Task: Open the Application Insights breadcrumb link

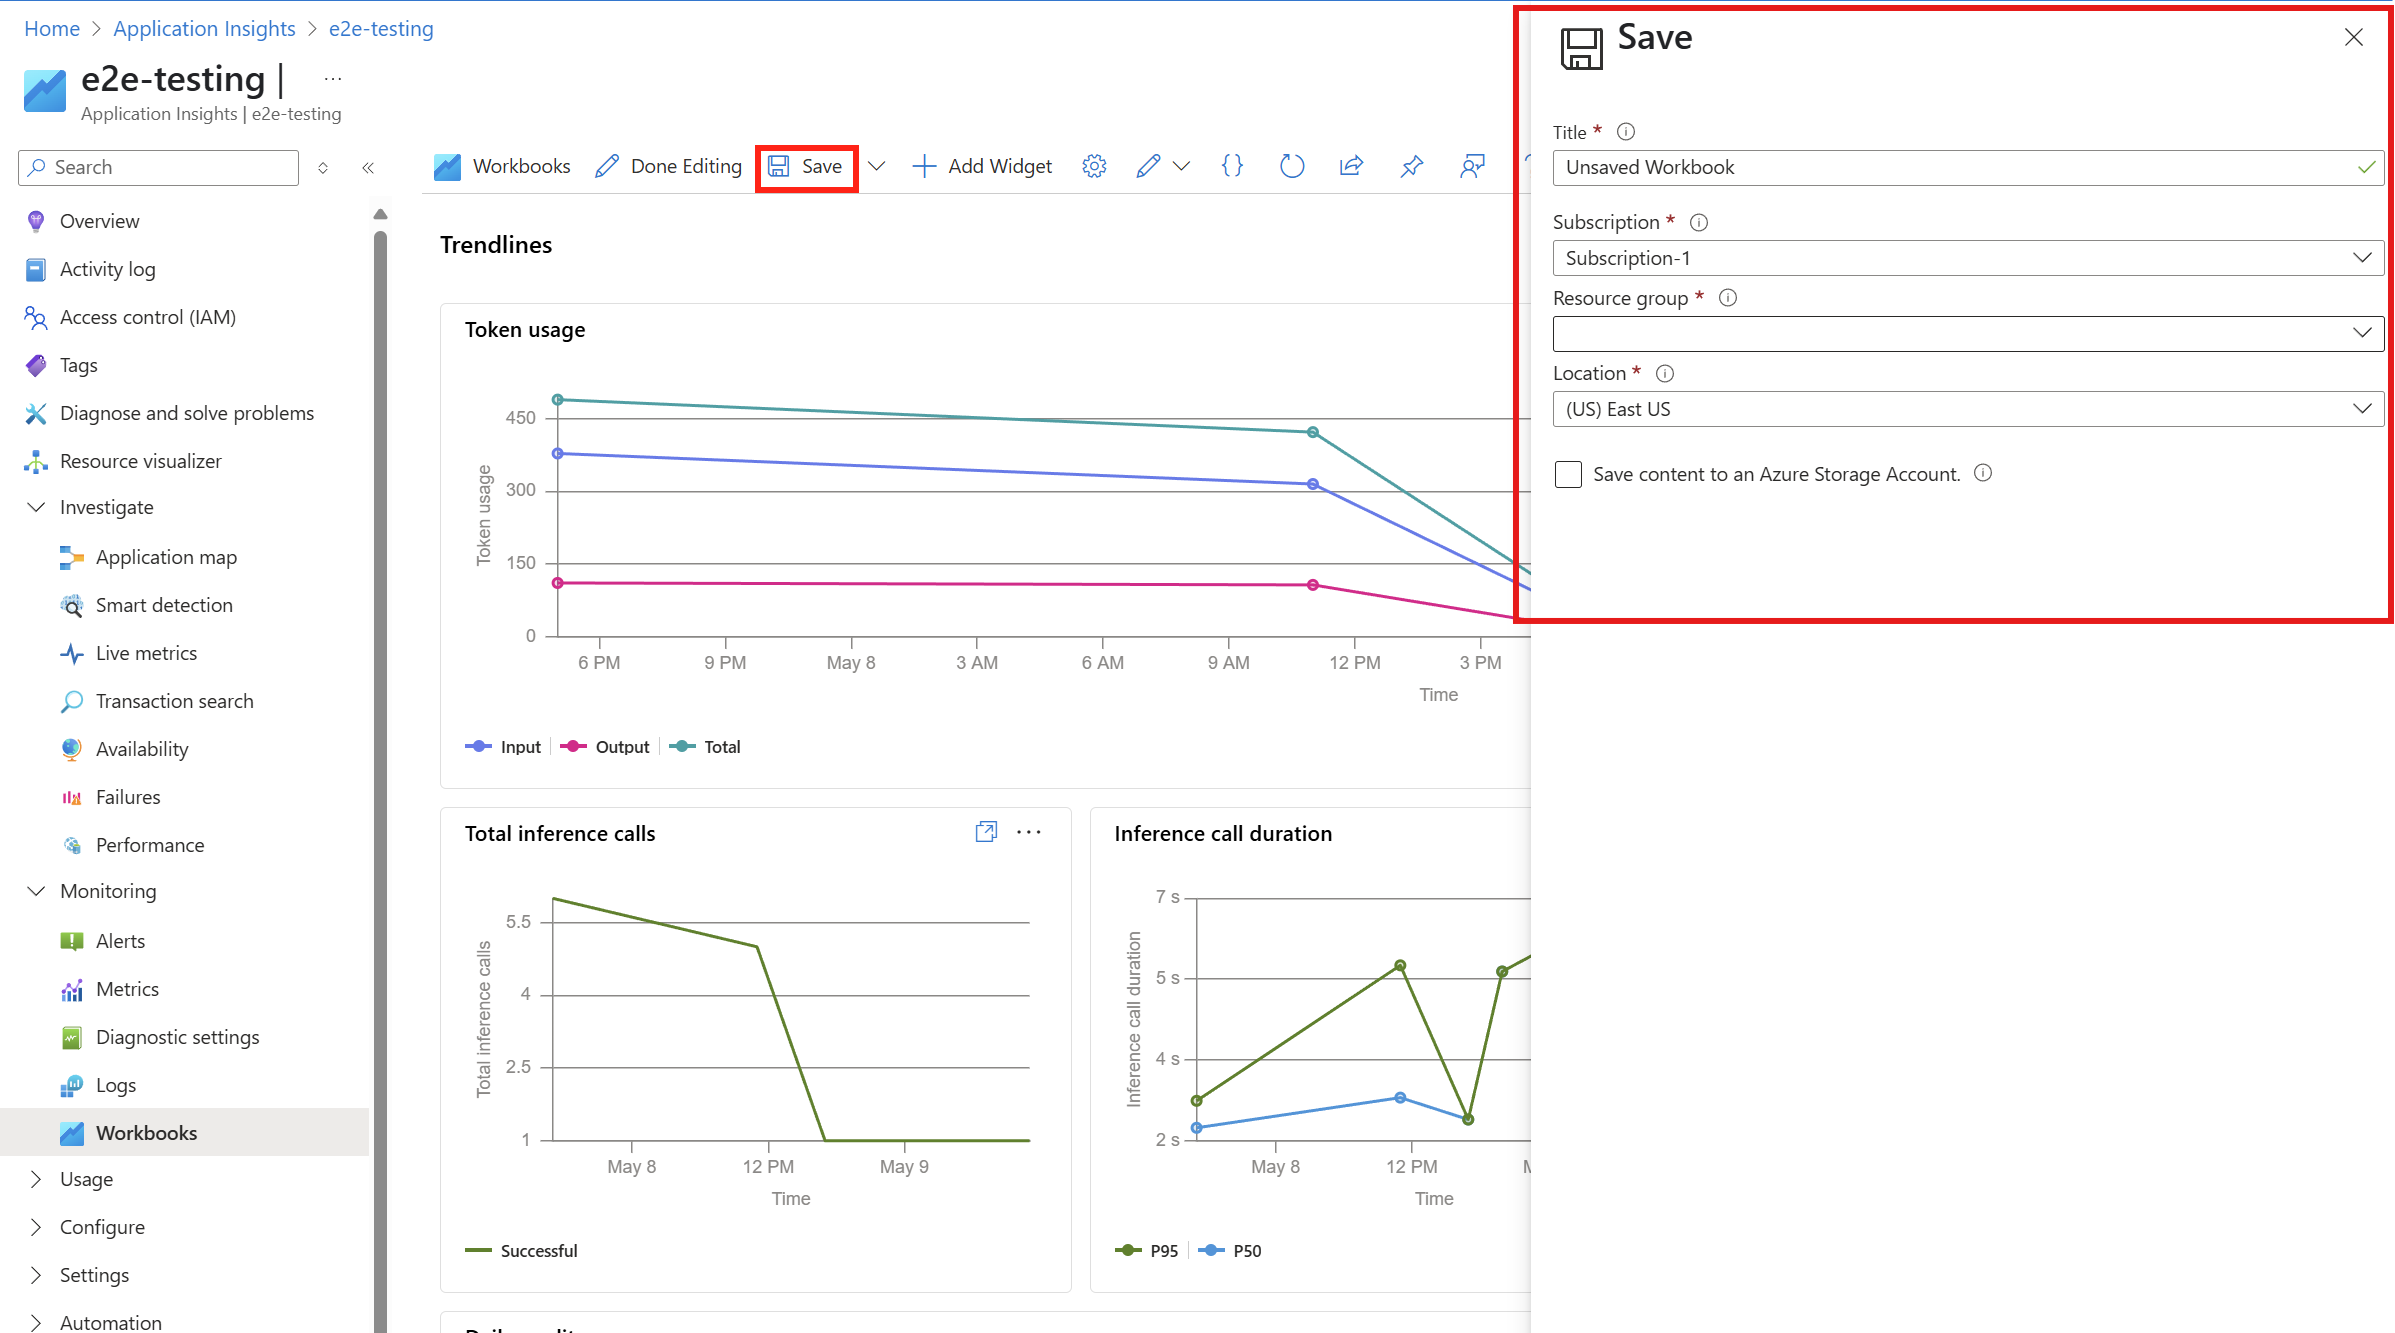Action: click(204, 29)
